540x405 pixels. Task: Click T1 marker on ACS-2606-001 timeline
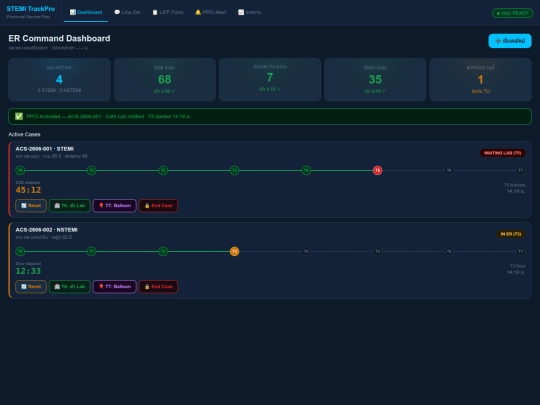point(92,170)
